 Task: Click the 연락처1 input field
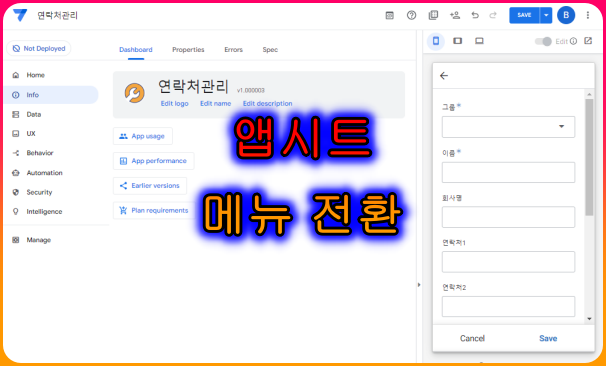508,262
